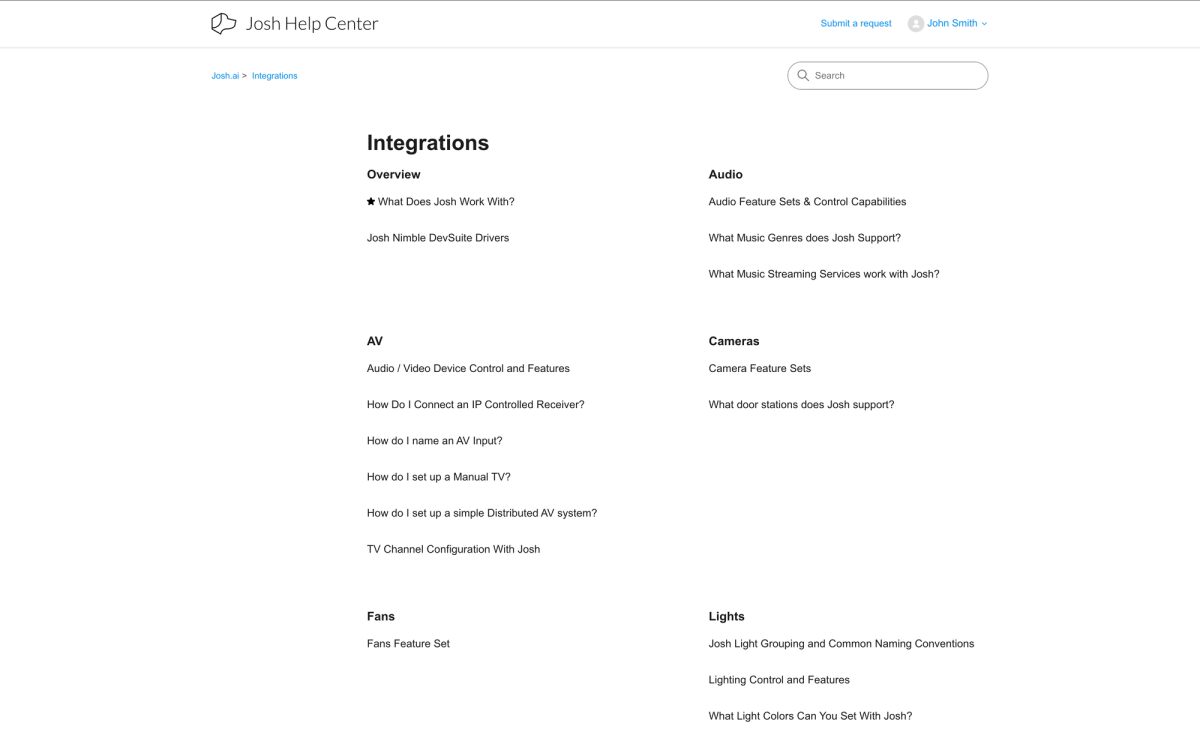Click the John Smith avatar icon
Viewport: 1200px width, 750px height.
(915, 23)
